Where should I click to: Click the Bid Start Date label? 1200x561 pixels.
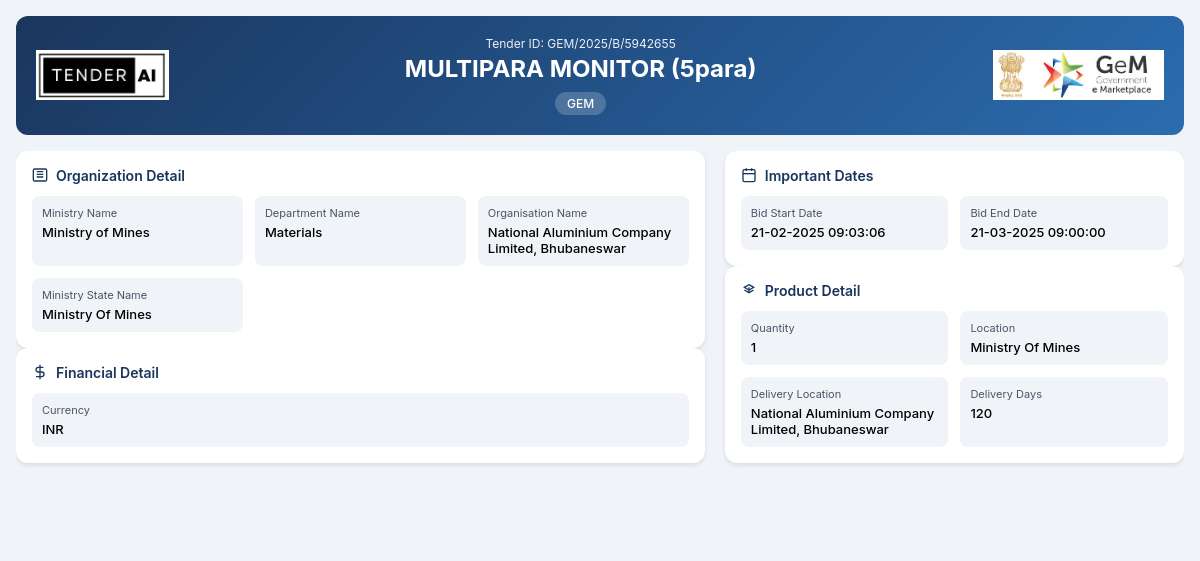[786, 213]
